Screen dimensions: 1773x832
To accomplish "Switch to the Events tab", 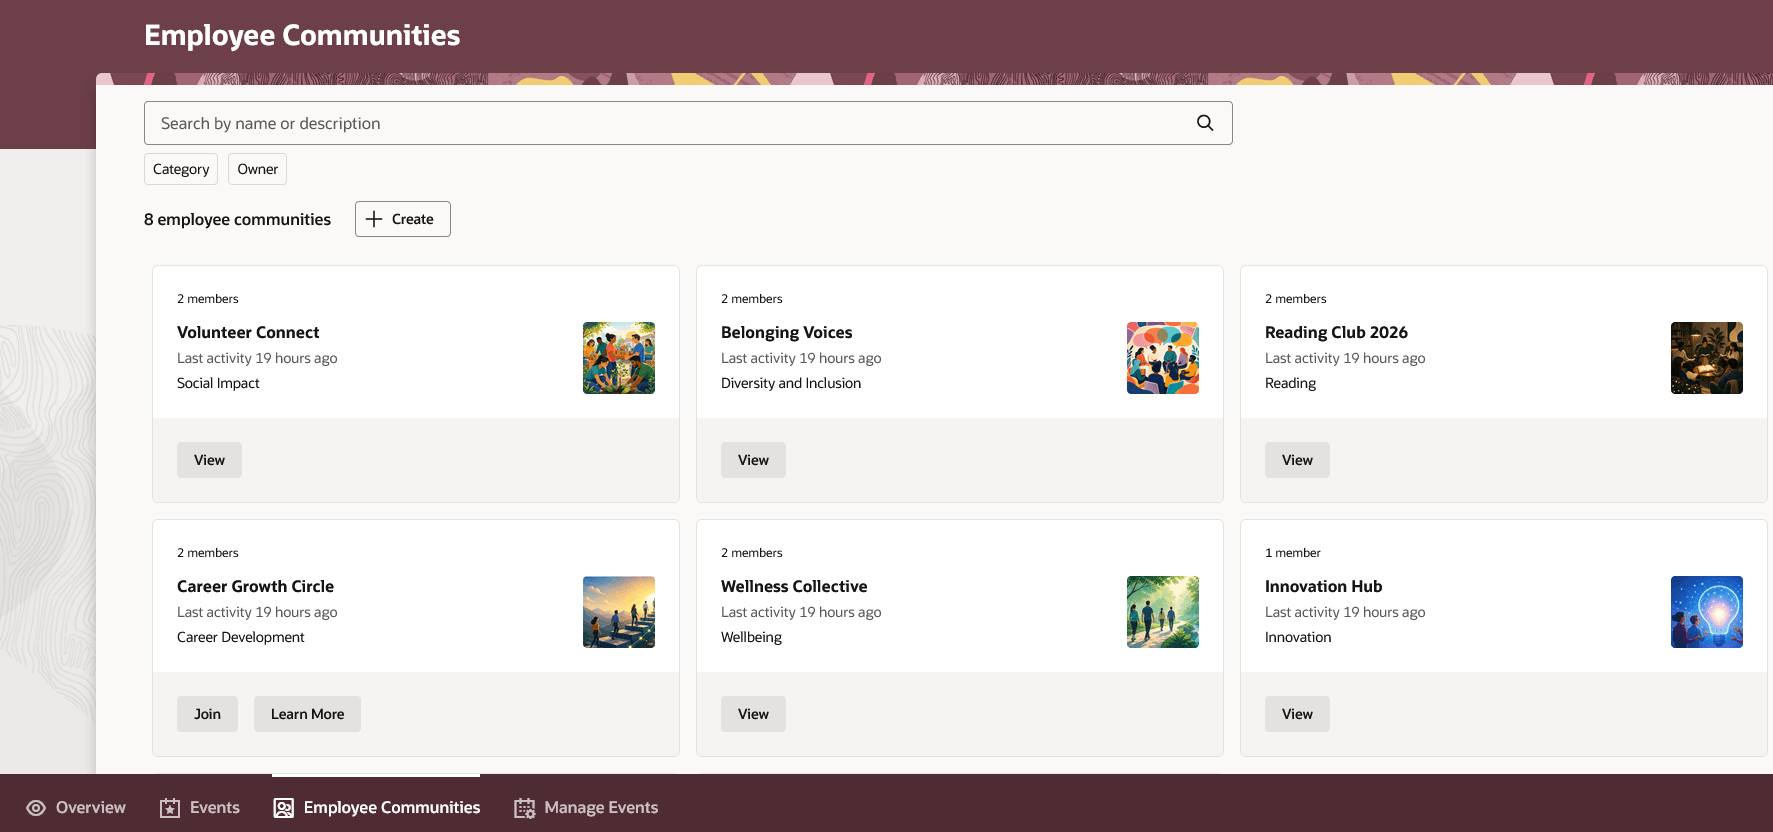I will (x=200, y=808).
